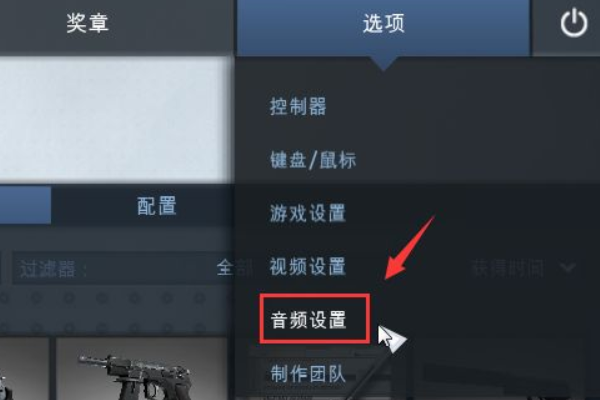Select the black pistol item thumbnail
Viewport: 600px width, 400px height.
point(142,369)
